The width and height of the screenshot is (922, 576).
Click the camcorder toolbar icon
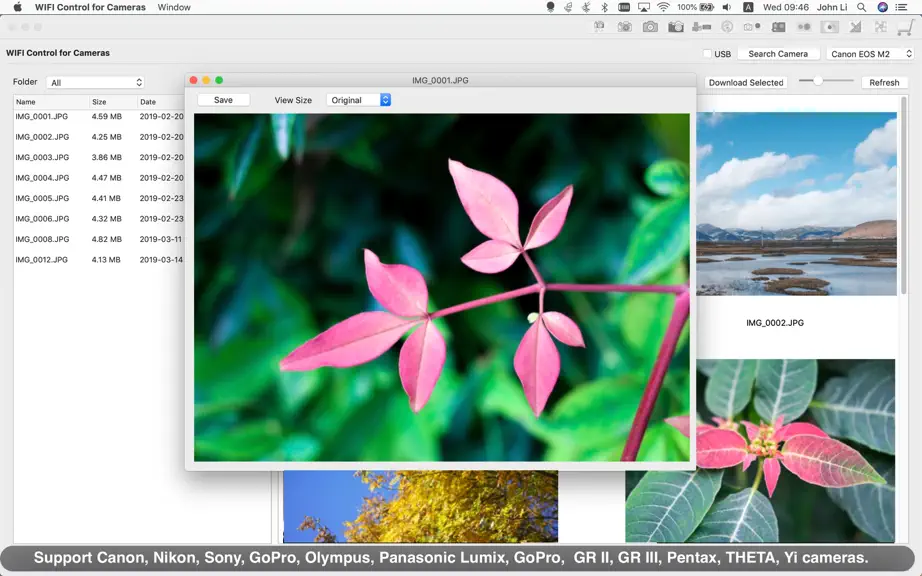tap(701, 26)
